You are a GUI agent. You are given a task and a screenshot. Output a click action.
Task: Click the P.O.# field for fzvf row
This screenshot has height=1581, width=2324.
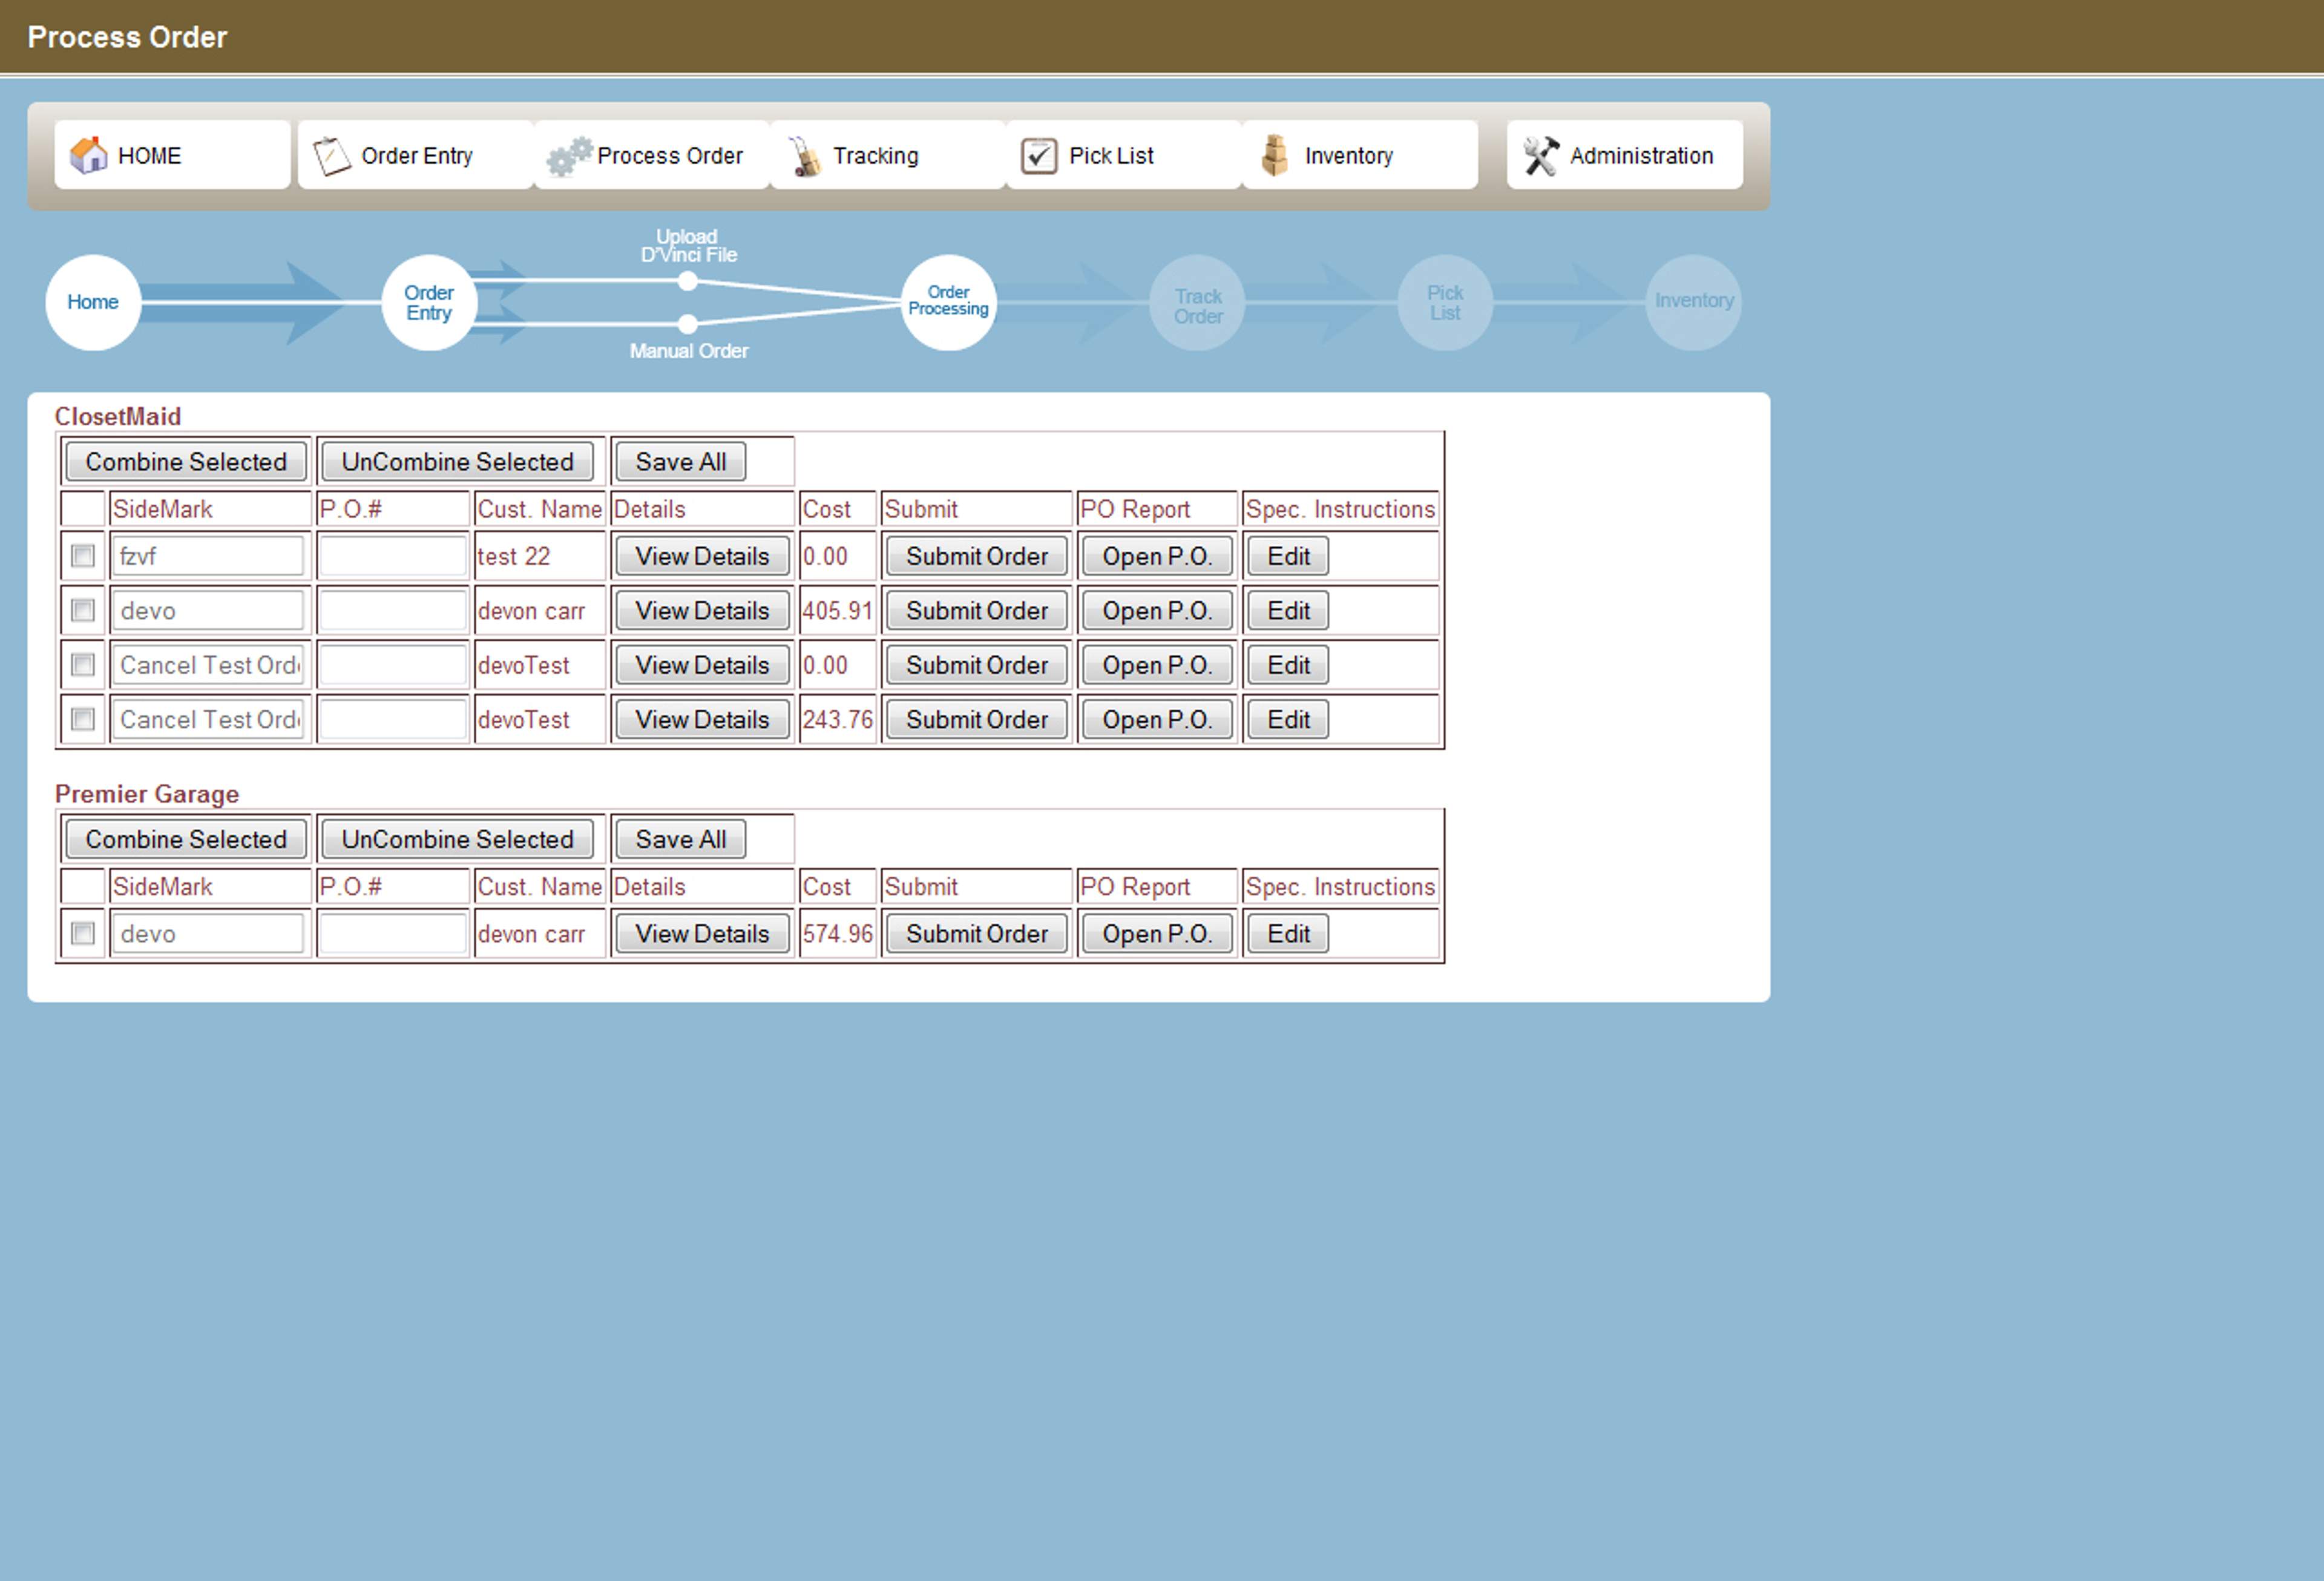(x=392, y=556)
